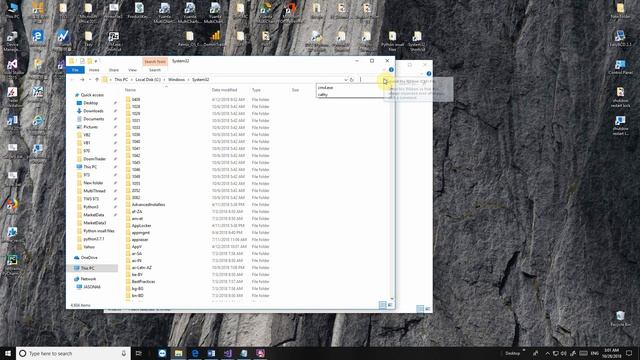Open Visual Studio taskbar icon
The height and width of the screenshot is (360, 640).
(227, 353)
